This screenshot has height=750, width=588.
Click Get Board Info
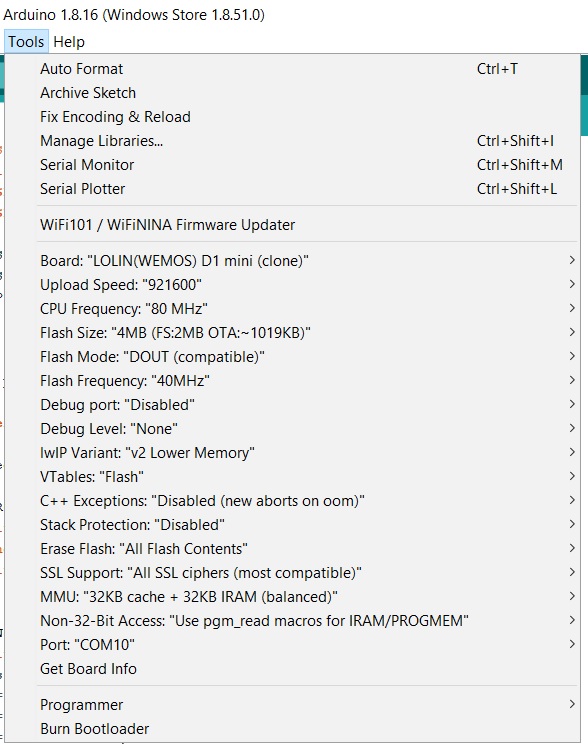point(292,668)
